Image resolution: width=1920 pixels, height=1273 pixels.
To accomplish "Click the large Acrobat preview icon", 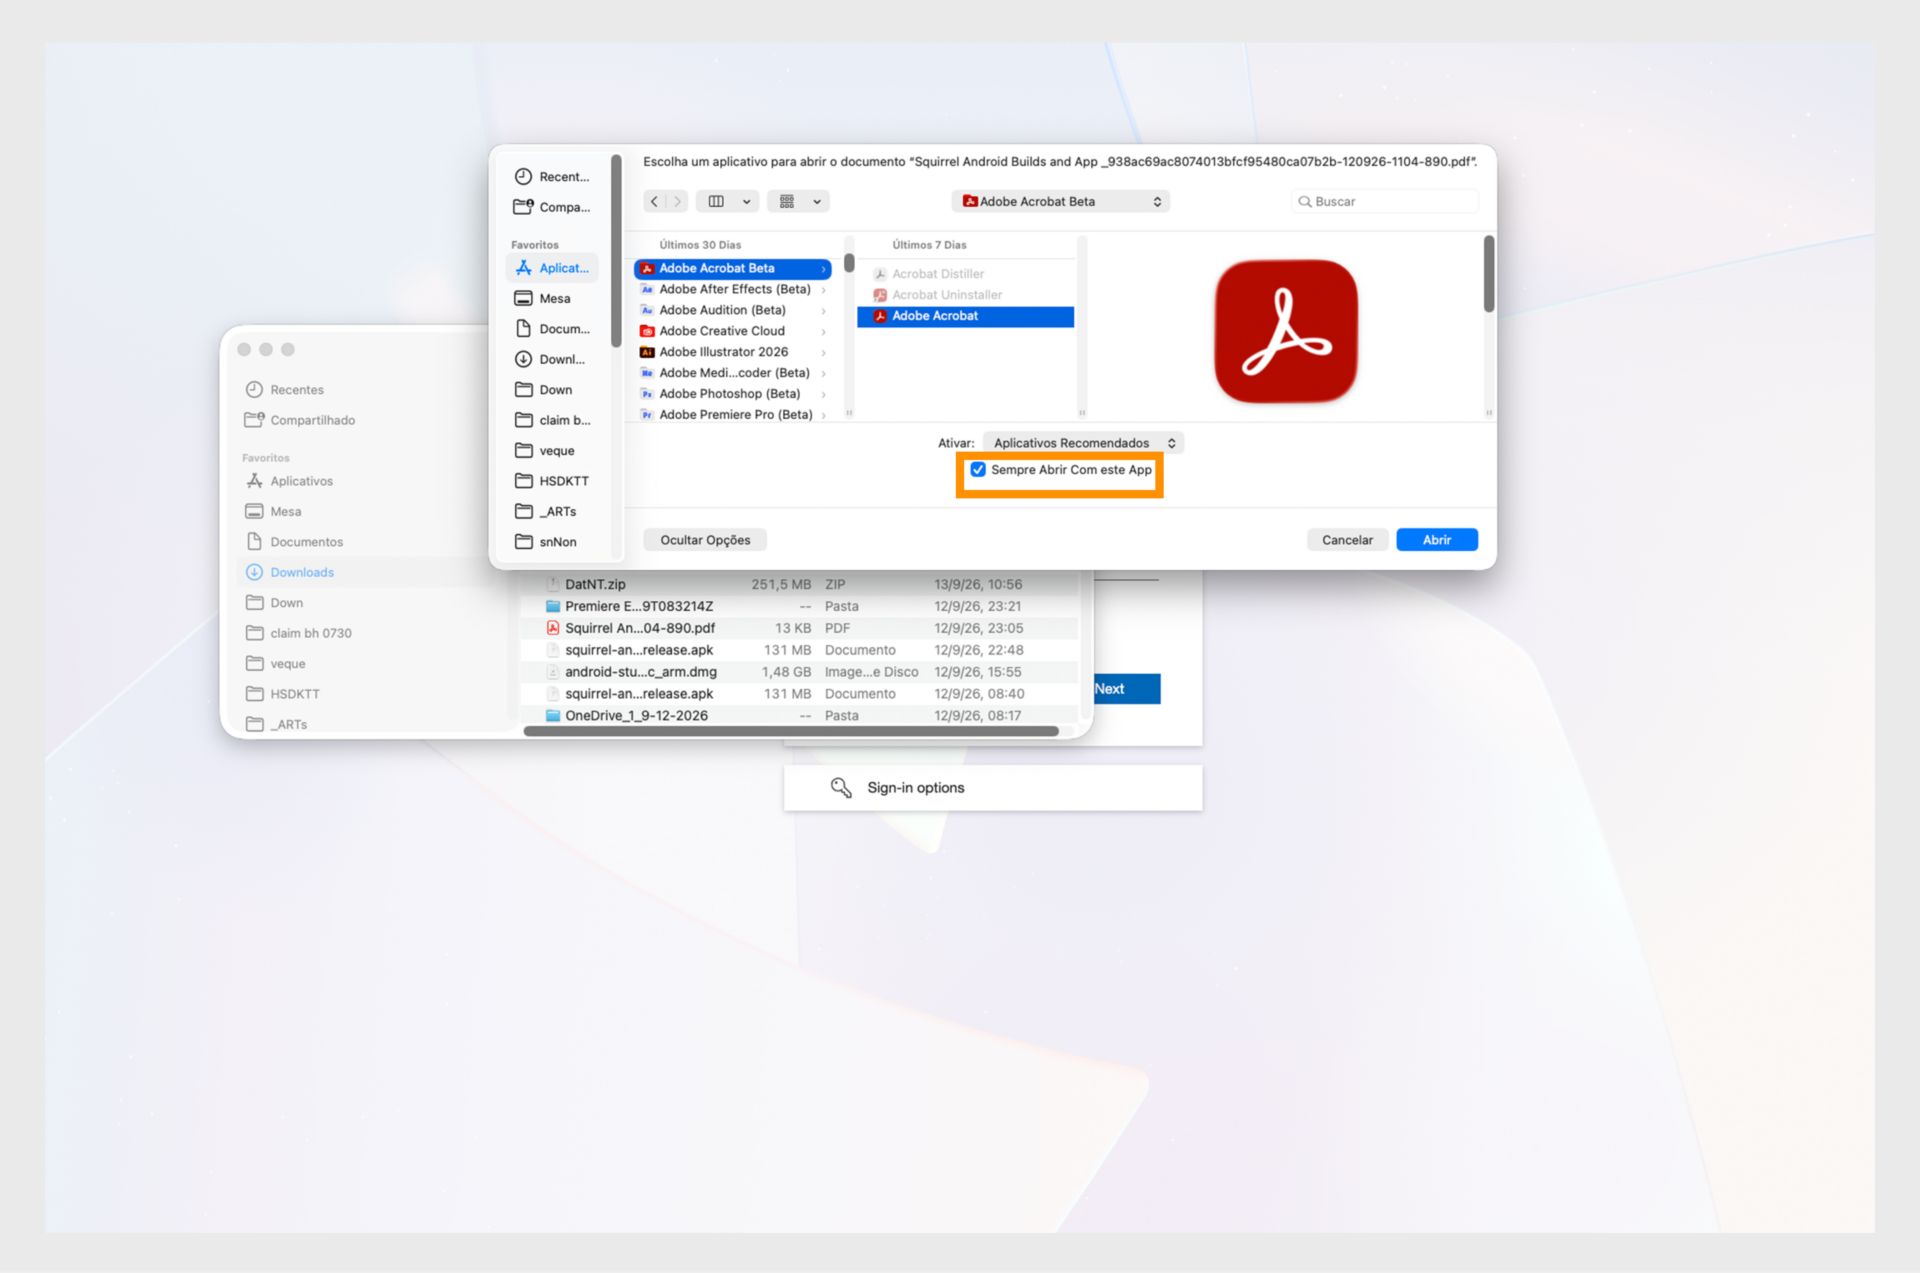I will (1285, 331).
